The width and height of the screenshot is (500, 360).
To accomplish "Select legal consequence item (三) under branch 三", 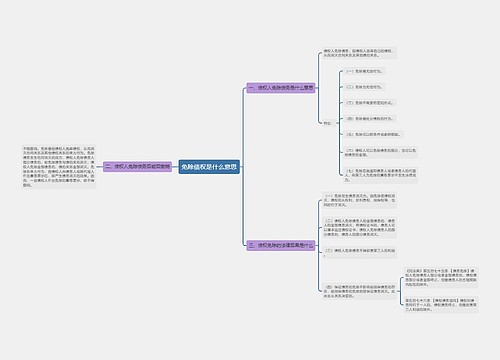I will pyautogui.click(x=359, y=252).
